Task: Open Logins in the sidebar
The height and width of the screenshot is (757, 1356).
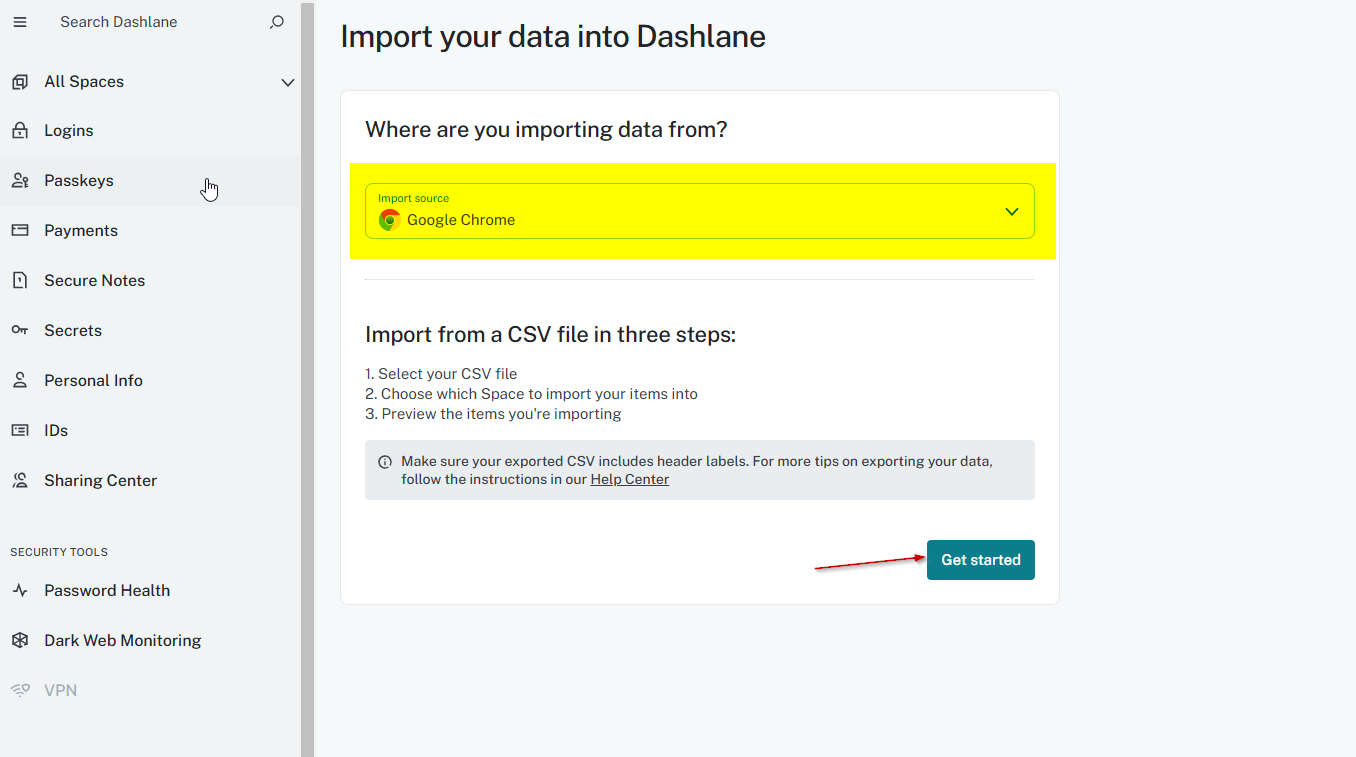Action: (x=150, y=131)
